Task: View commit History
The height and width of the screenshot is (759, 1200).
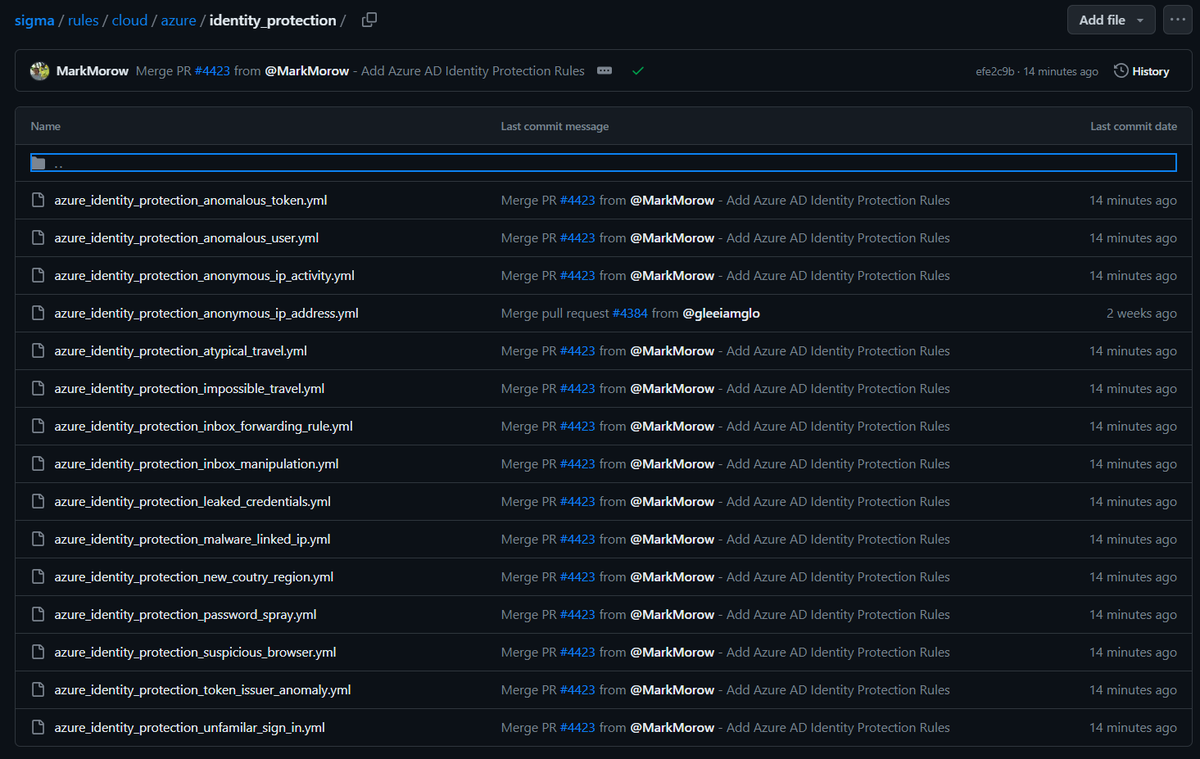Action: coord(1142,71)
